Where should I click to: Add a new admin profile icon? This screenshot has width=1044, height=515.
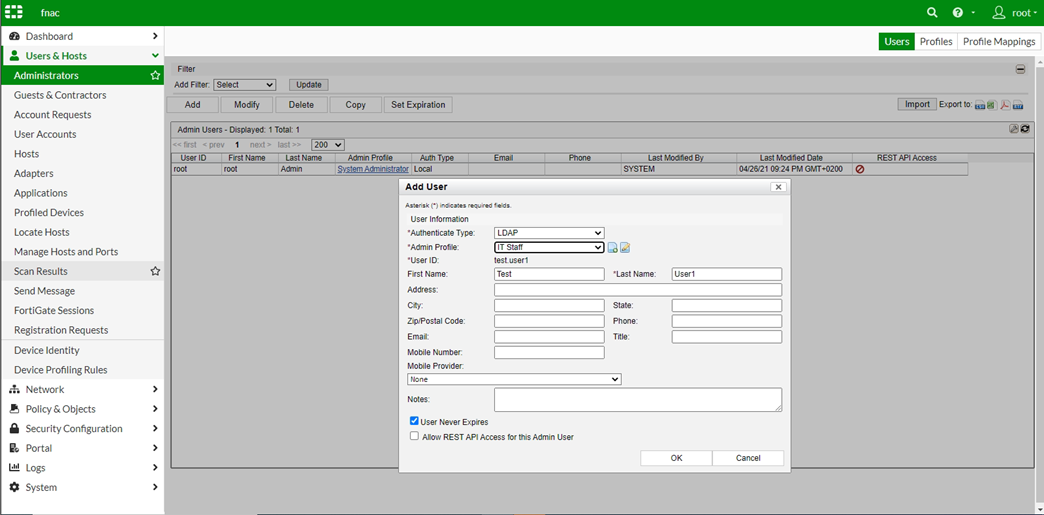[x=613, y=248]
